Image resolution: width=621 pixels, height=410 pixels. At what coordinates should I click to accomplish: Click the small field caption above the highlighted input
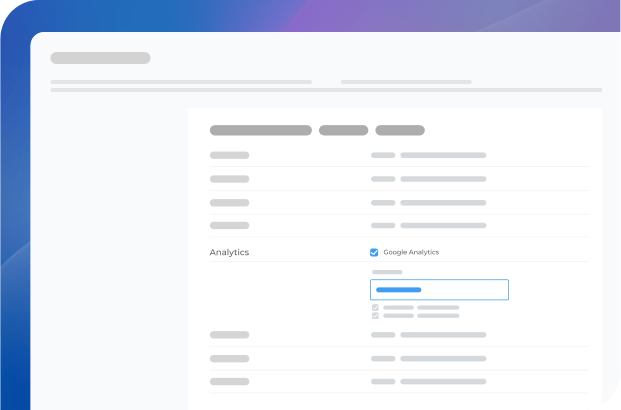tap(387, 272)
